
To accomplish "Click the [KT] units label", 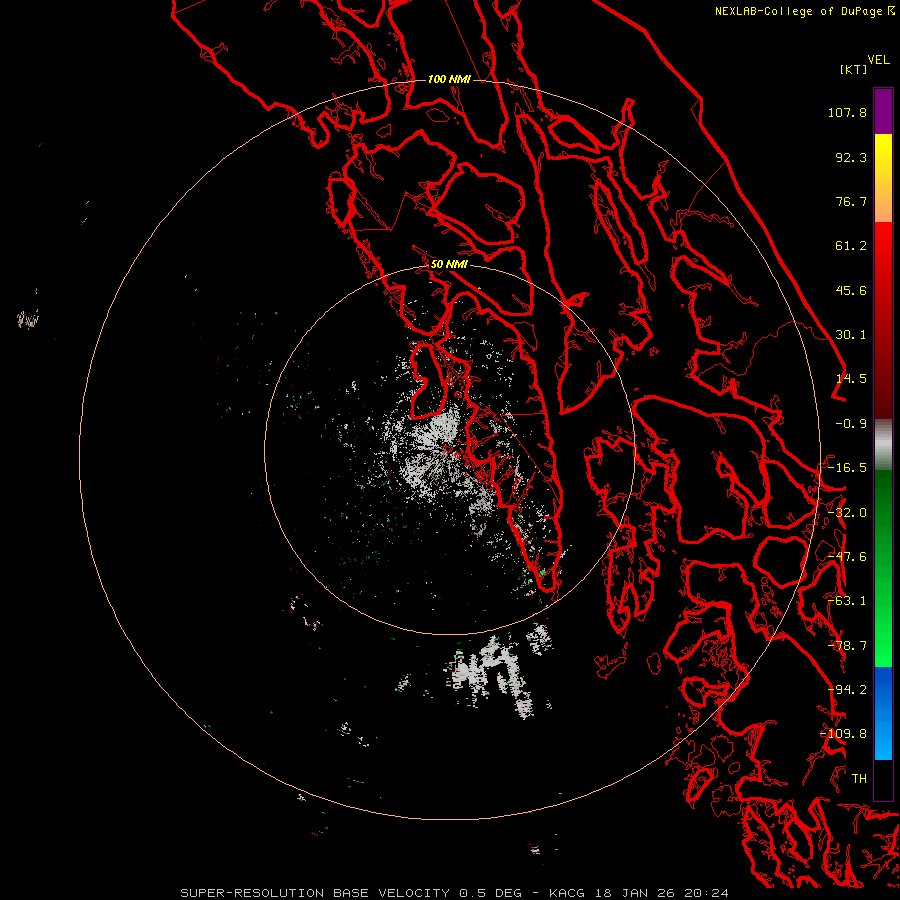I will (853, 69).
